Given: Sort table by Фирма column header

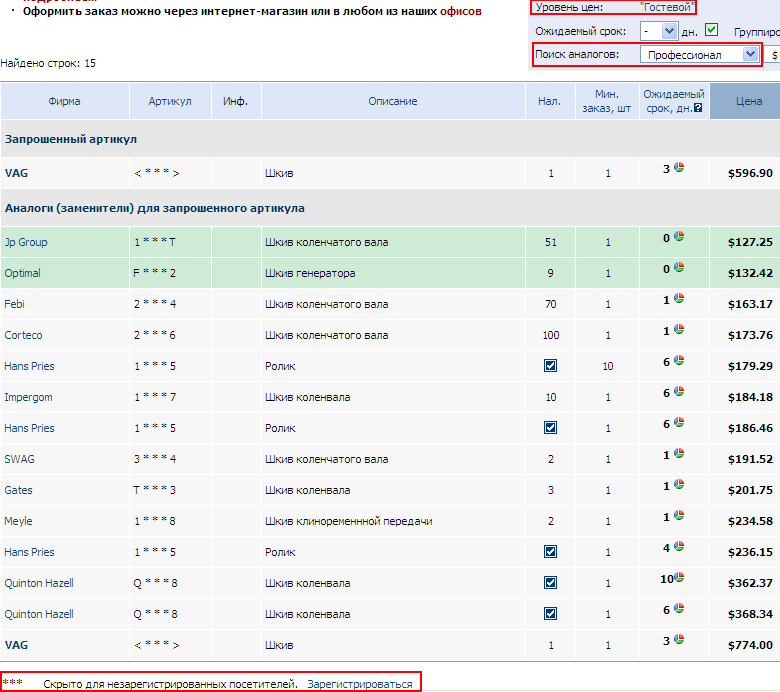Looking at the screenshot, I should pos(65,101).
